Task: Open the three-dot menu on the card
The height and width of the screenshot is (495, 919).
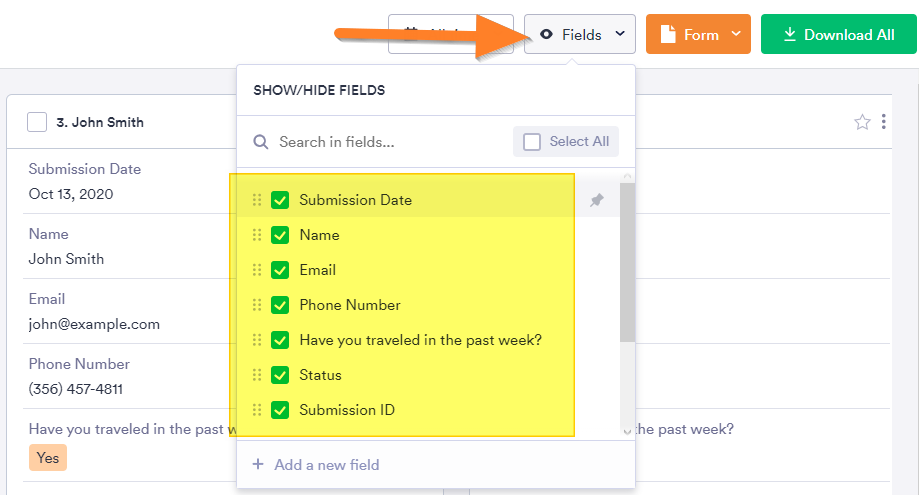Action: pyautogui.click(x=884, y=122)
